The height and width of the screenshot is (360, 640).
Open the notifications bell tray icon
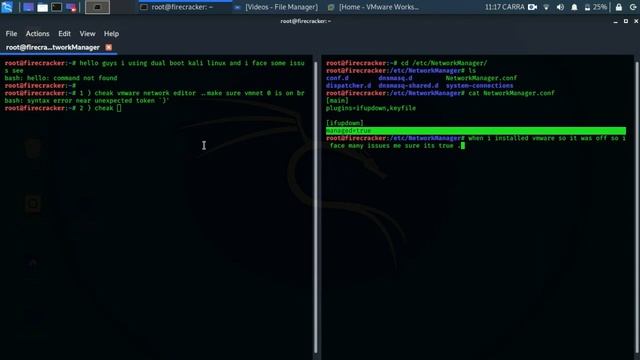(x=574, y=7)
